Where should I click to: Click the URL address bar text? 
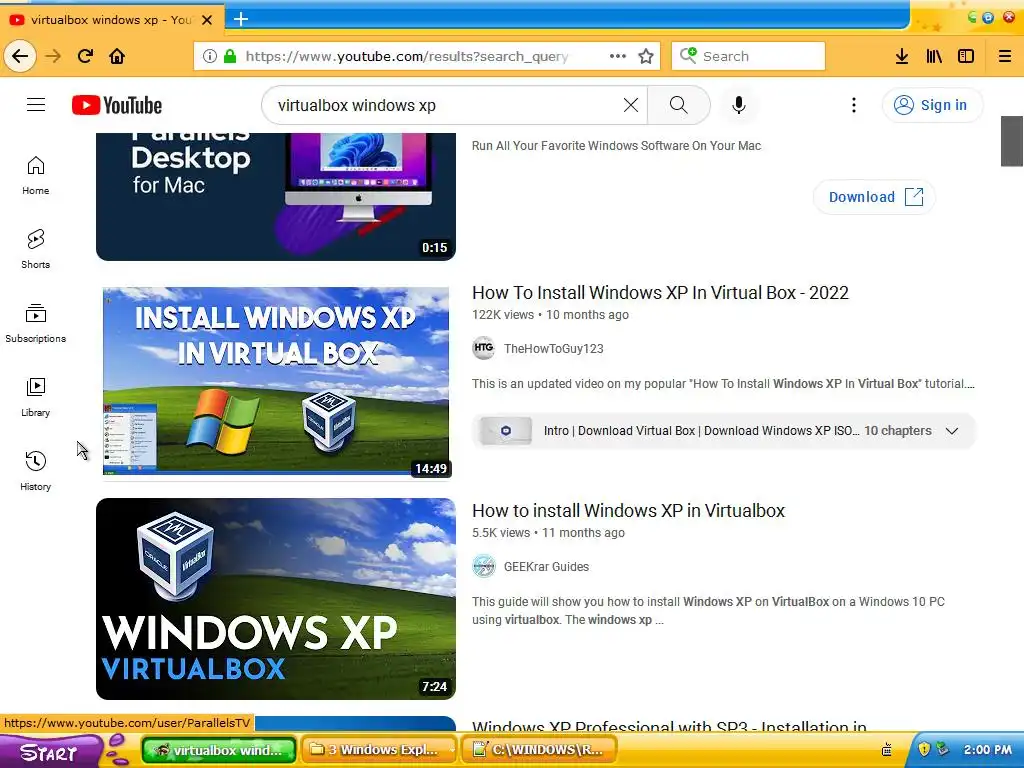(407, 56)
